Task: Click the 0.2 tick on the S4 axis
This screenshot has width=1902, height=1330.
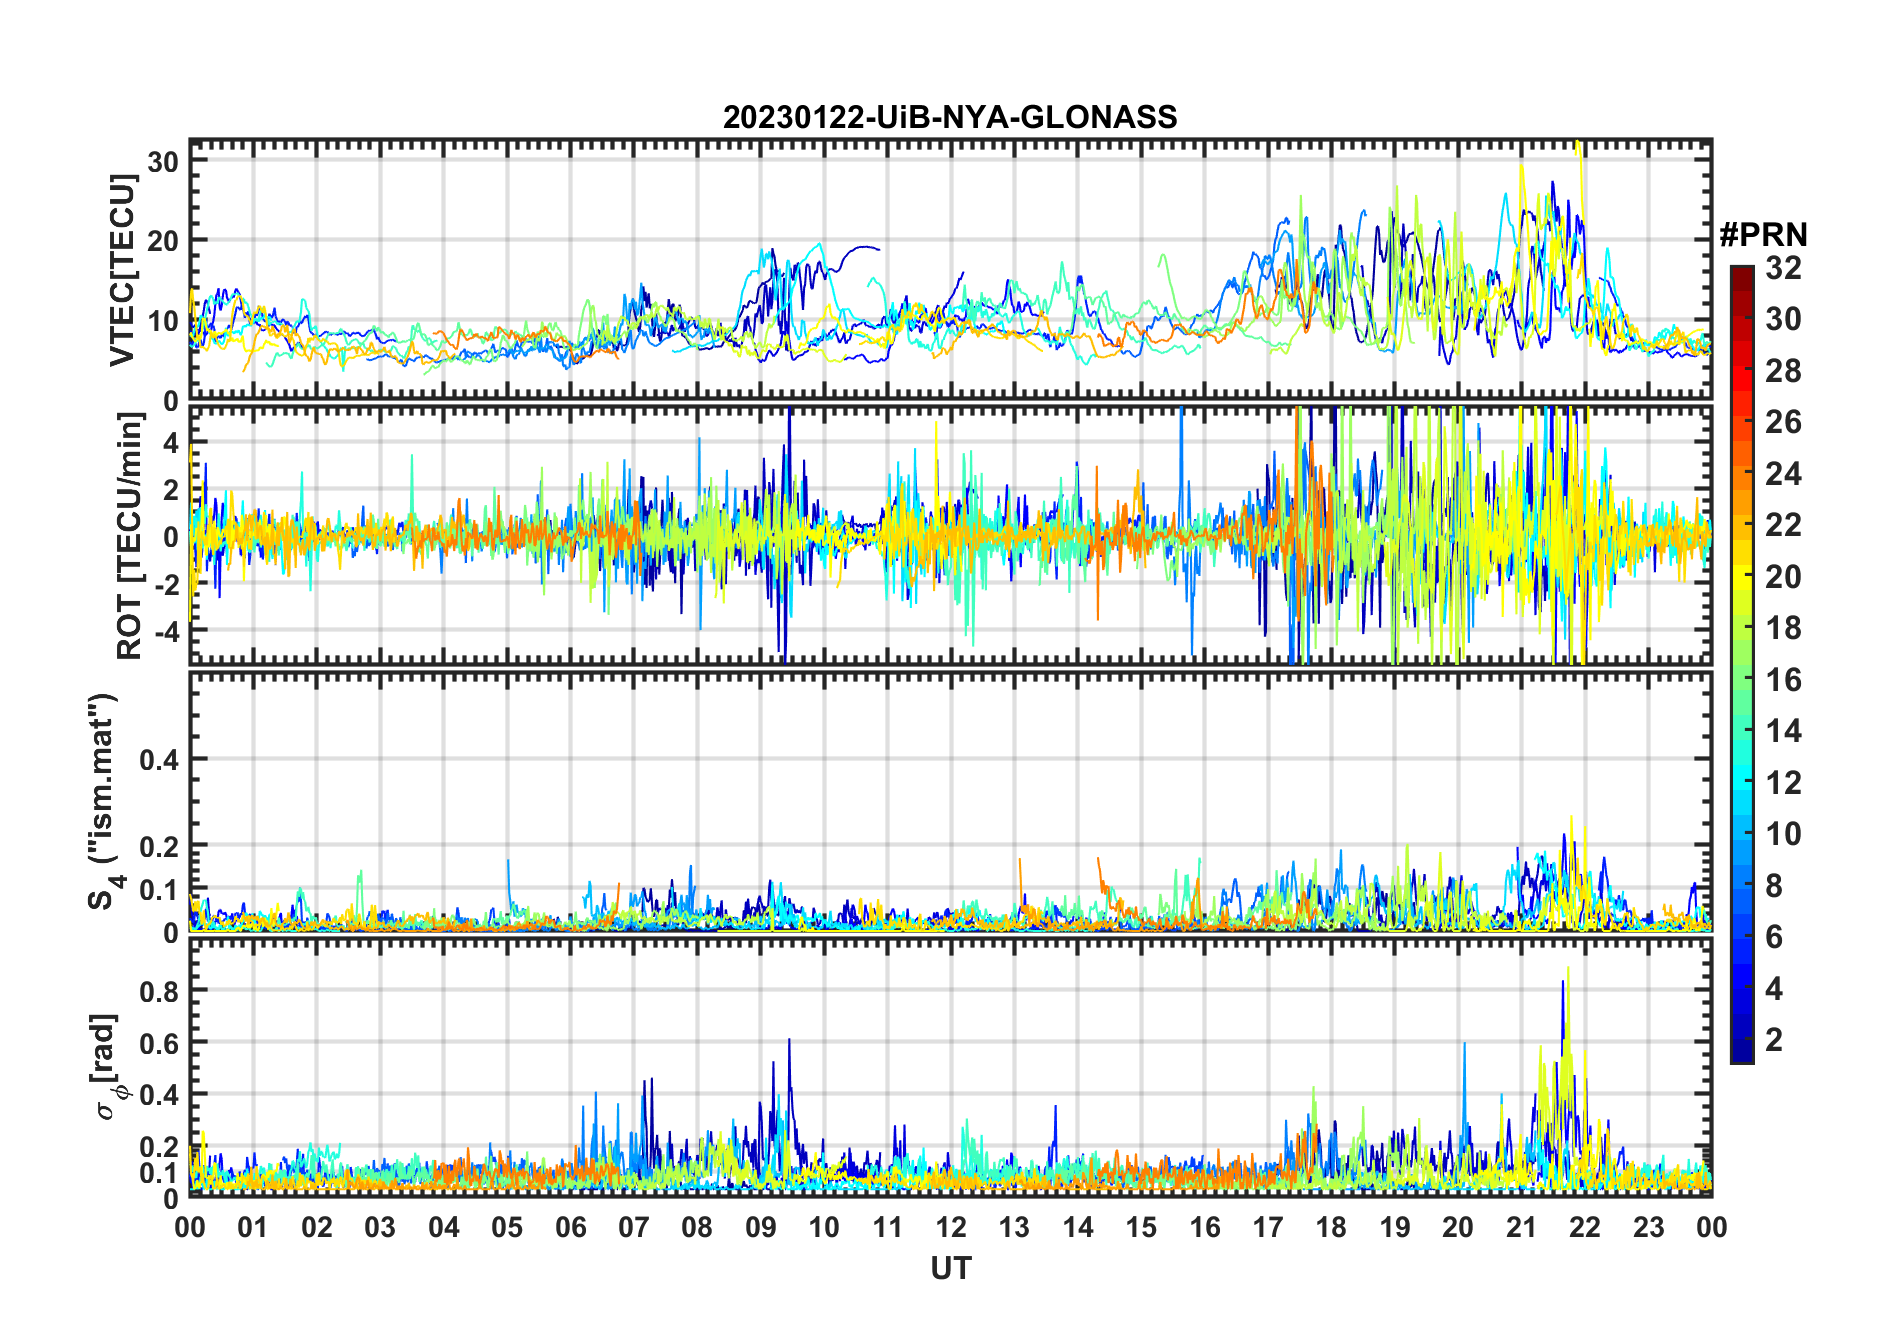Action: pyautogui.click(x=160, y=846)
